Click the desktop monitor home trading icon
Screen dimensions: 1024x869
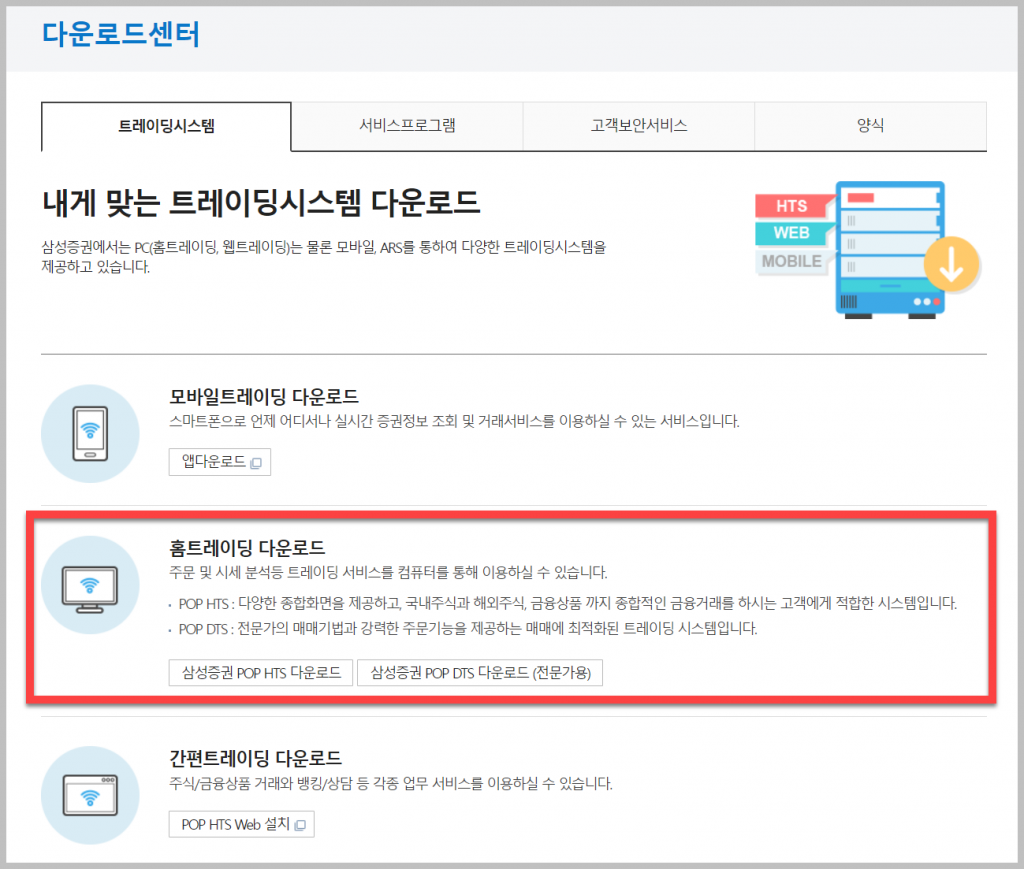(90, 585)
